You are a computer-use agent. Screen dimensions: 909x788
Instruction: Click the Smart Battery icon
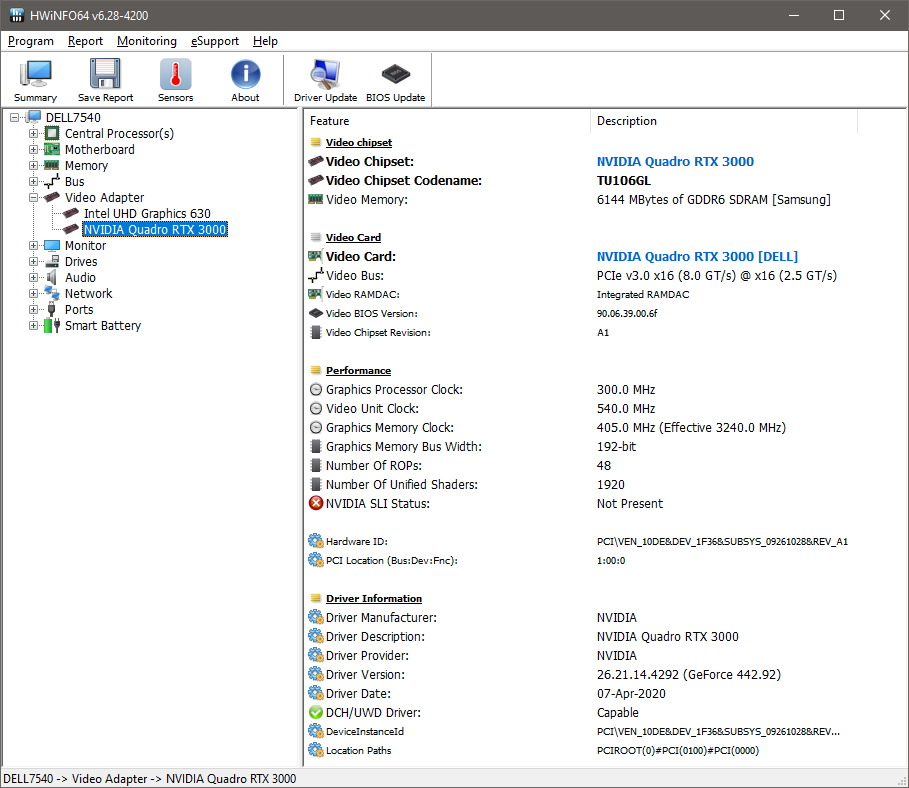(52, 325)
